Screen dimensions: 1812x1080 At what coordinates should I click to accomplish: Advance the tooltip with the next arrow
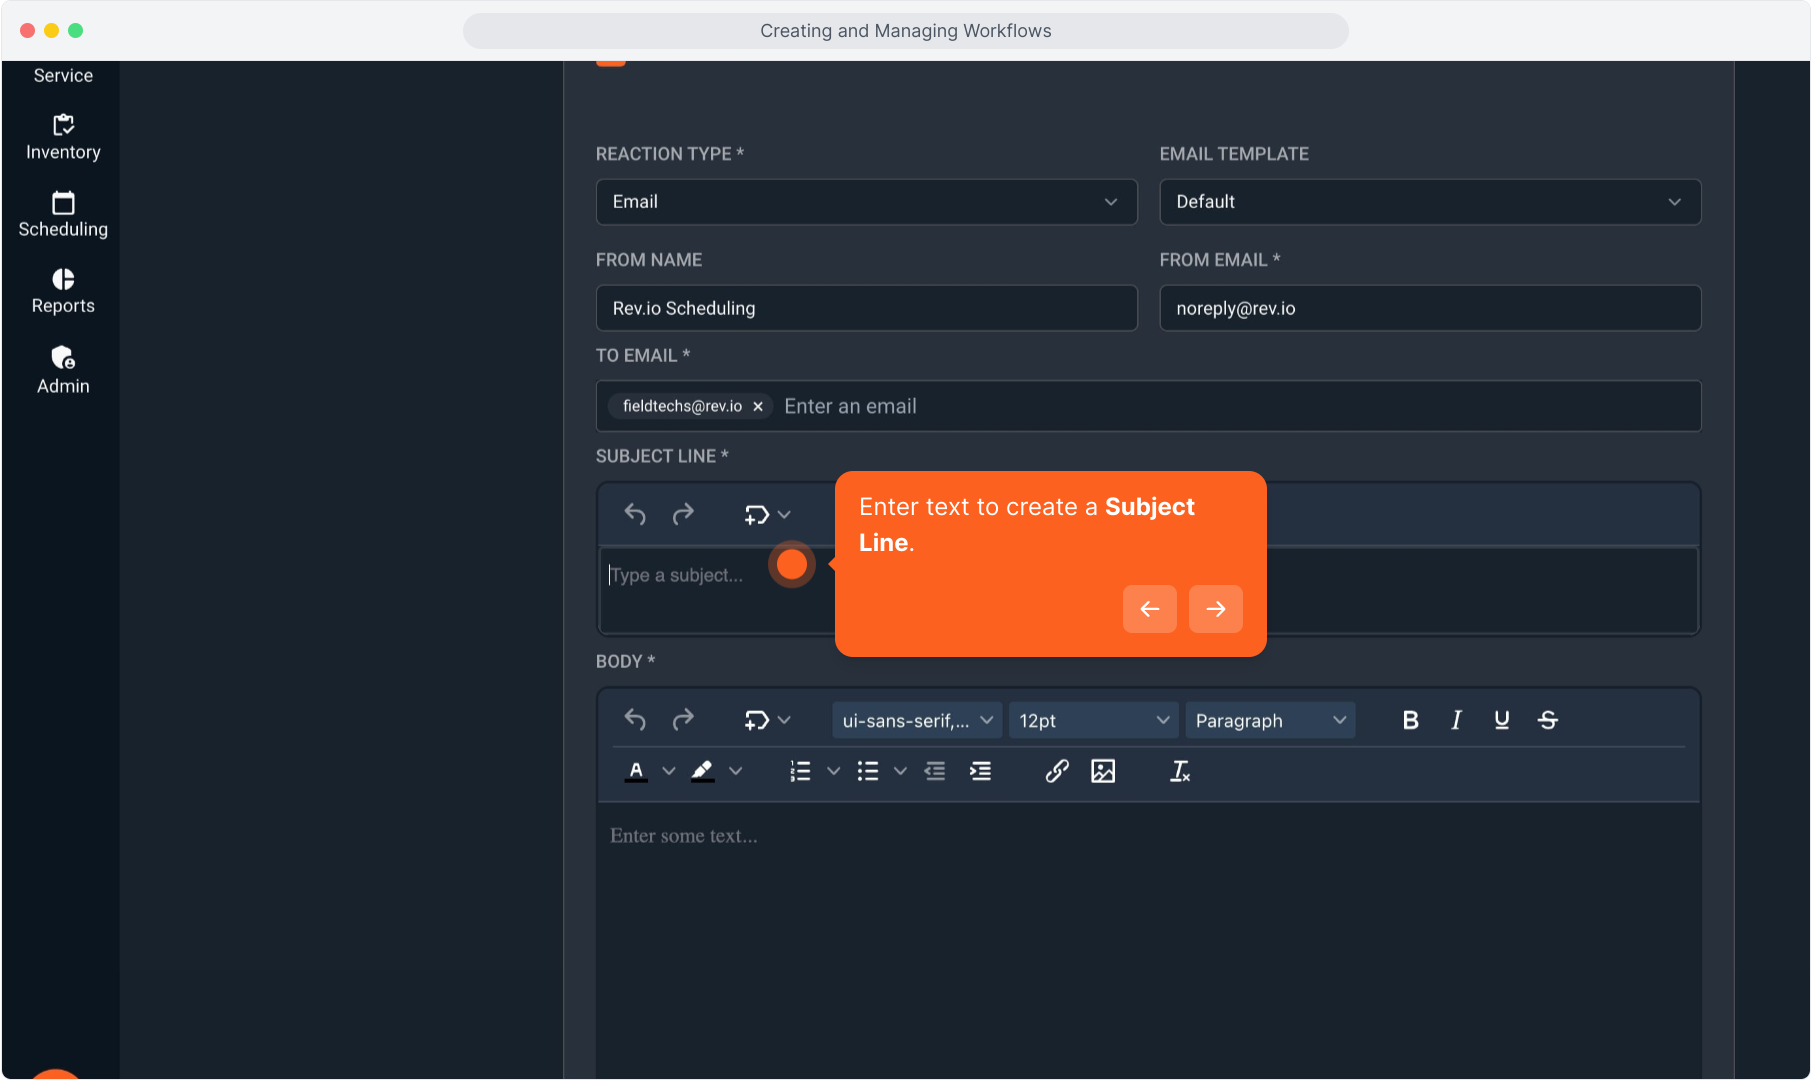click(1215, 609)
